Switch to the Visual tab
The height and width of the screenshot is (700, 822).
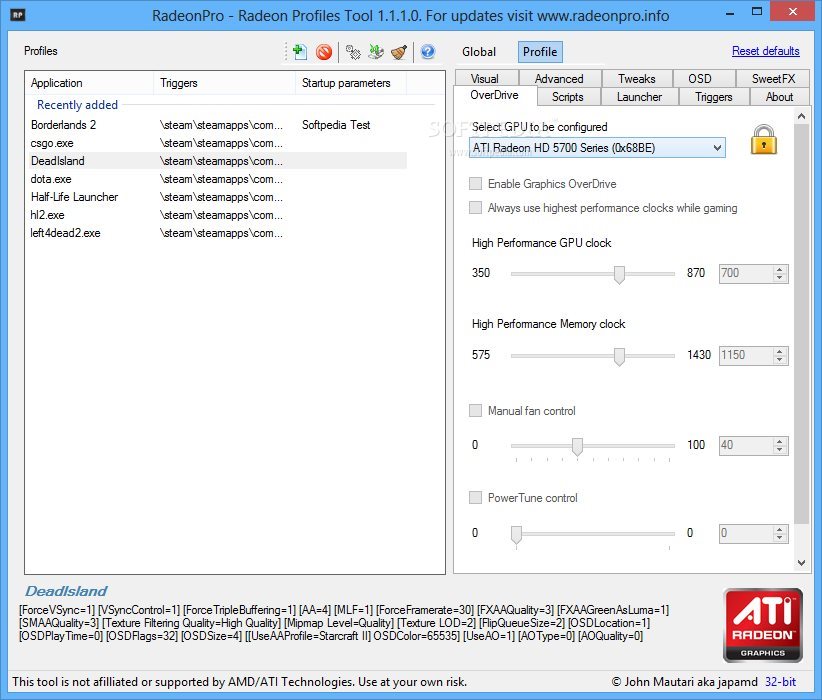[485, 79]
